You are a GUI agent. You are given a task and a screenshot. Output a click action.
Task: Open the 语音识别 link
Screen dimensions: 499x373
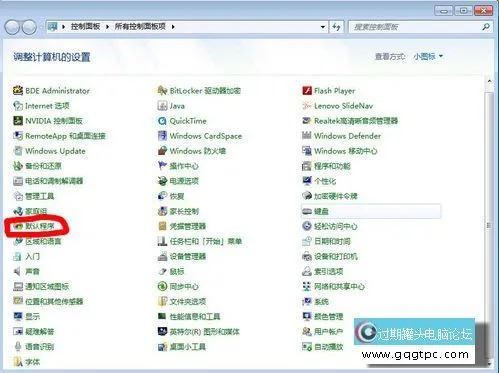click(x=40, y=347)
